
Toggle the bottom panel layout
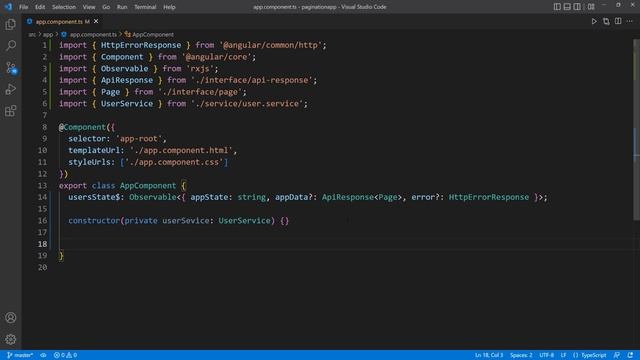coord(567,7)
